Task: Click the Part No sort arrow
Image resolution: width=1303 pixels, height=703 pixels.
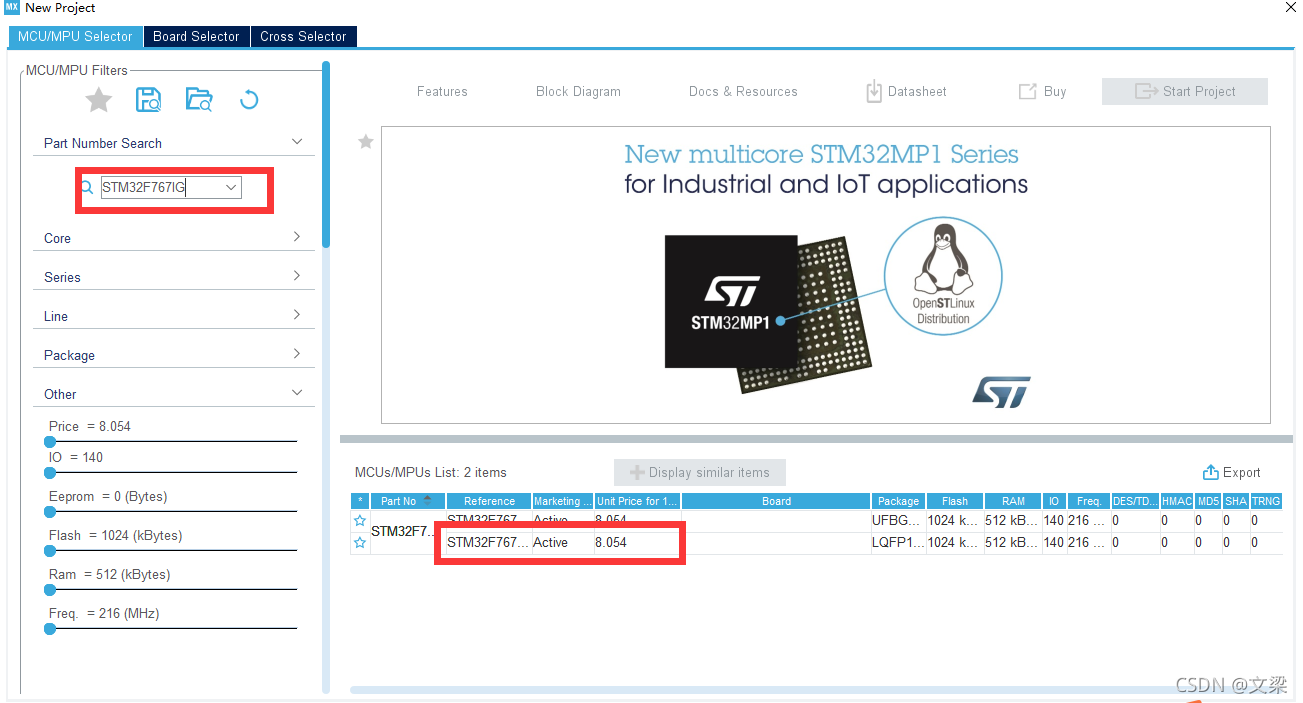Action: 428,500
